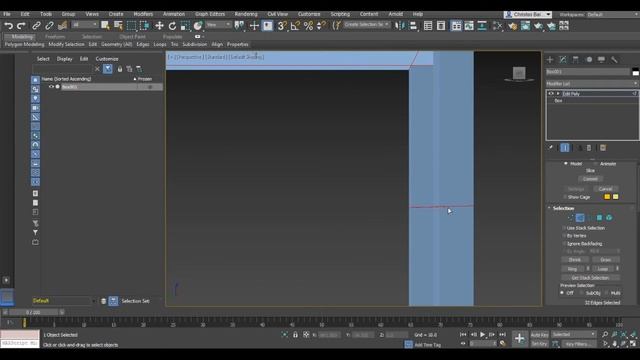This screenshot has height=360, width=640.
Task: Open the Modifier List dropdown
Action: coord(591,84)
